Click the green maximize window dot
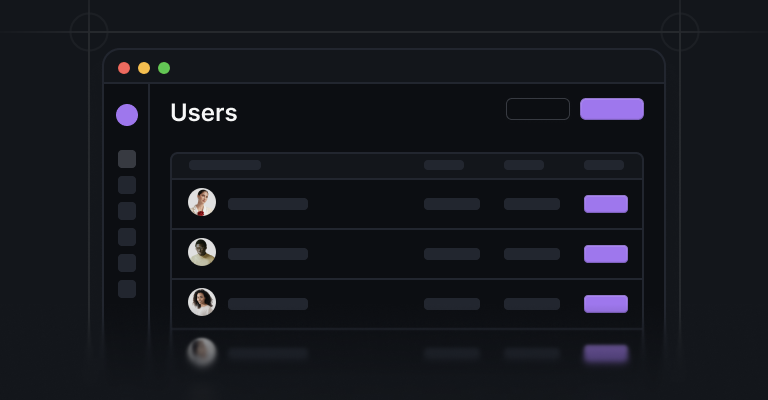This screenshot has width=768, height=400. (164, 68)
